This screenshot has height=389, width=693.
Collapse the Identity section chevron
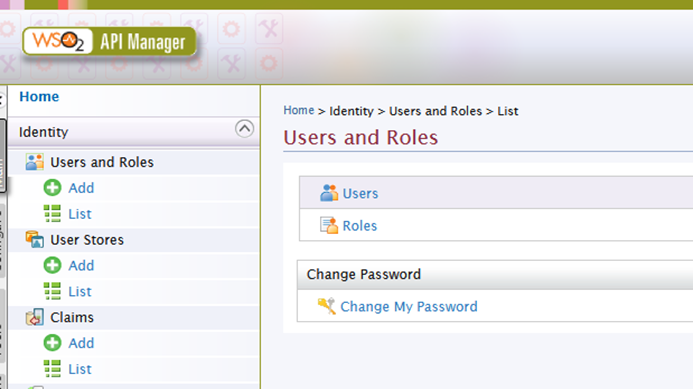[244, 129]
